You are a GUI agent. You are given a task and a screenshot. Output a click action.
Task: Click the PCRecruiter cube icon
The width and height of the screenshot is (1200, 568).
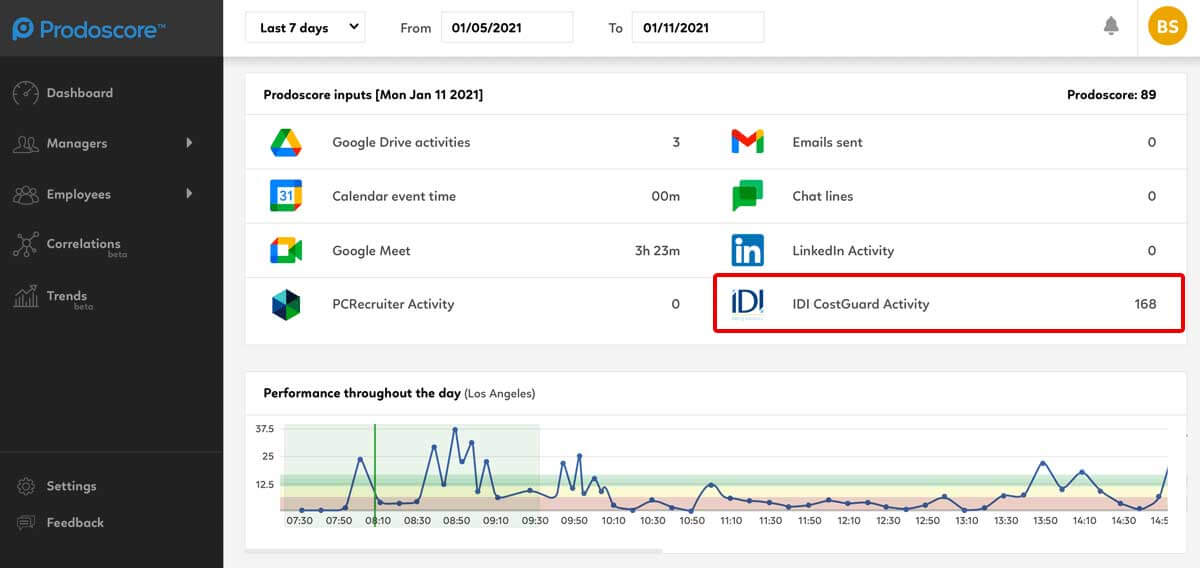coord(286,304)
